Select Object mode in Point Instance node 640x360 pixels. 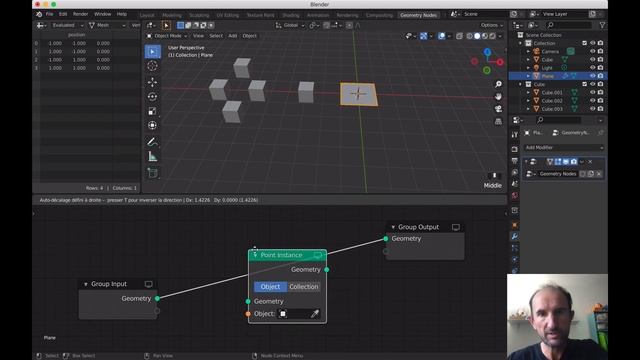(x=270, y=287)
